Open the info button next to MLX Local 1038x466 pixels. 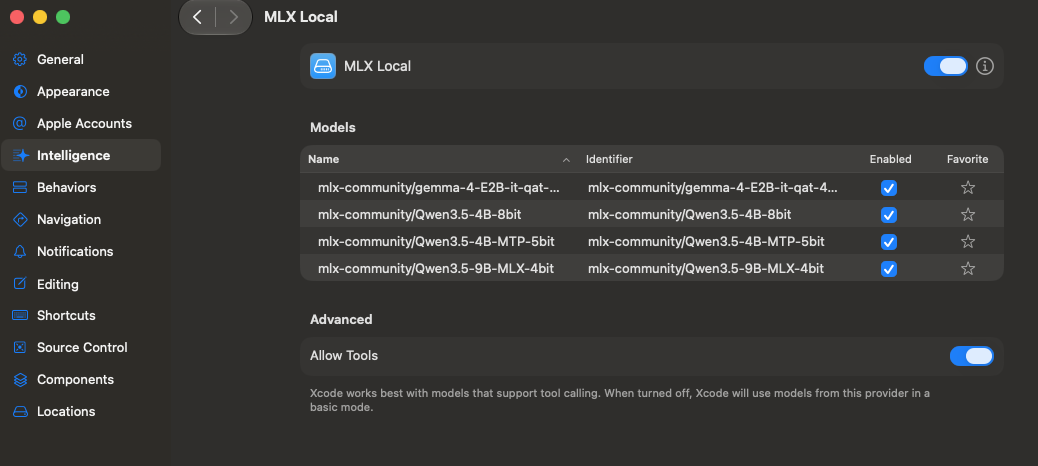click(x=985, y=66)
